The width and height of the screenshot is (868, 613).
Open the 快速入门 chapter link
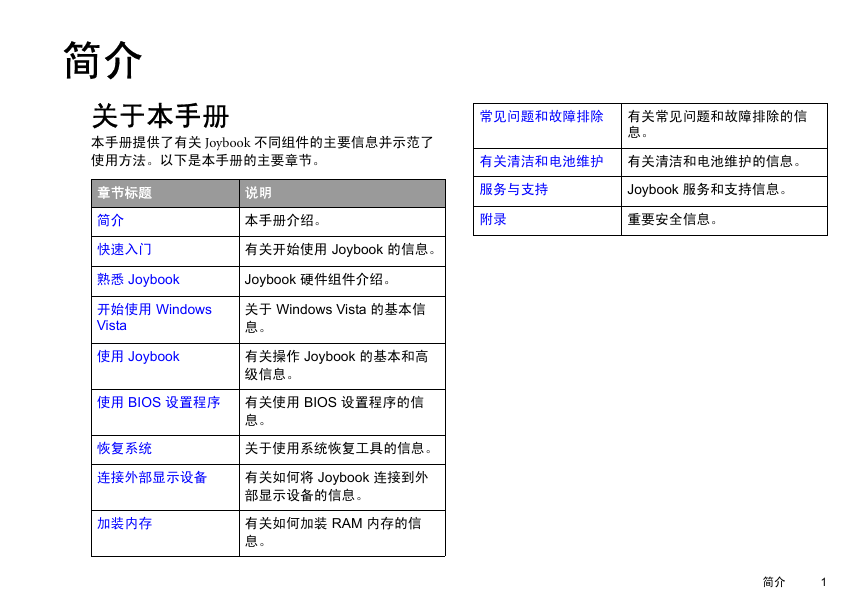tap(124, 250)
